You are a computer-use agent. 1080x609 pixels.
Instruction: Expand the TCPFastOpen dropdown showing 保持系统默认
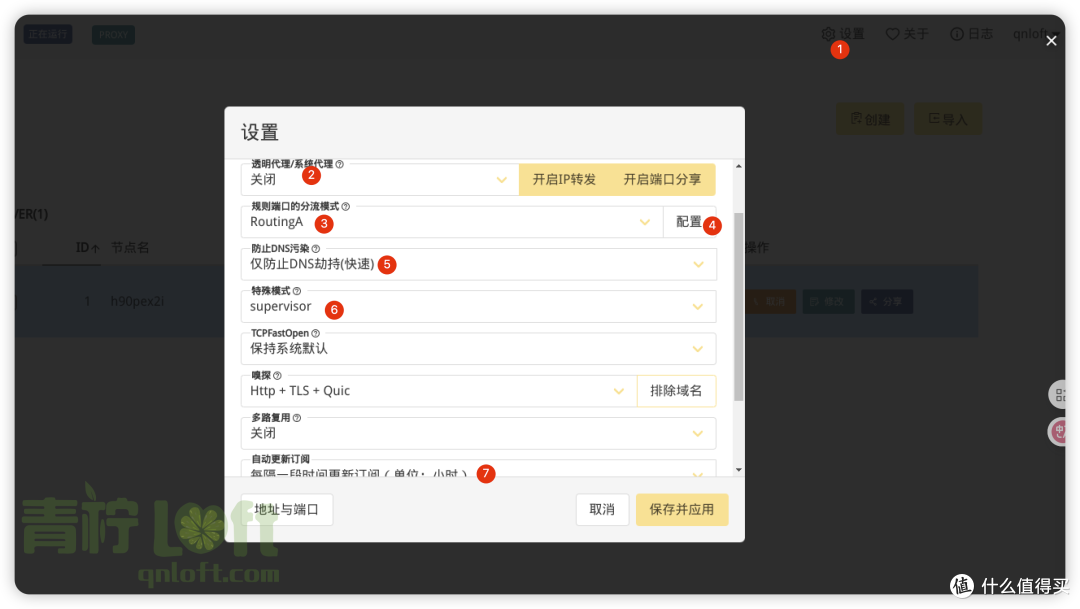click(x=479, y=349)
